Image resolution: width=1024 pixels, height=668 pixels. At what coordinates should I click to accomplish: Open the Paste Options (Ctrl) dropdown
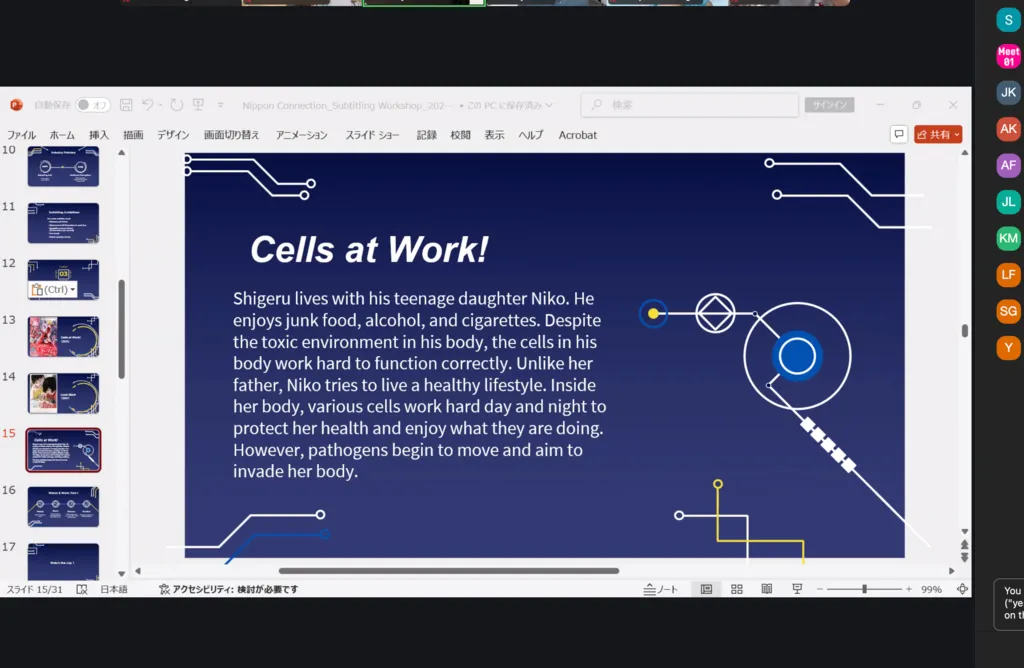click(53, 289)
